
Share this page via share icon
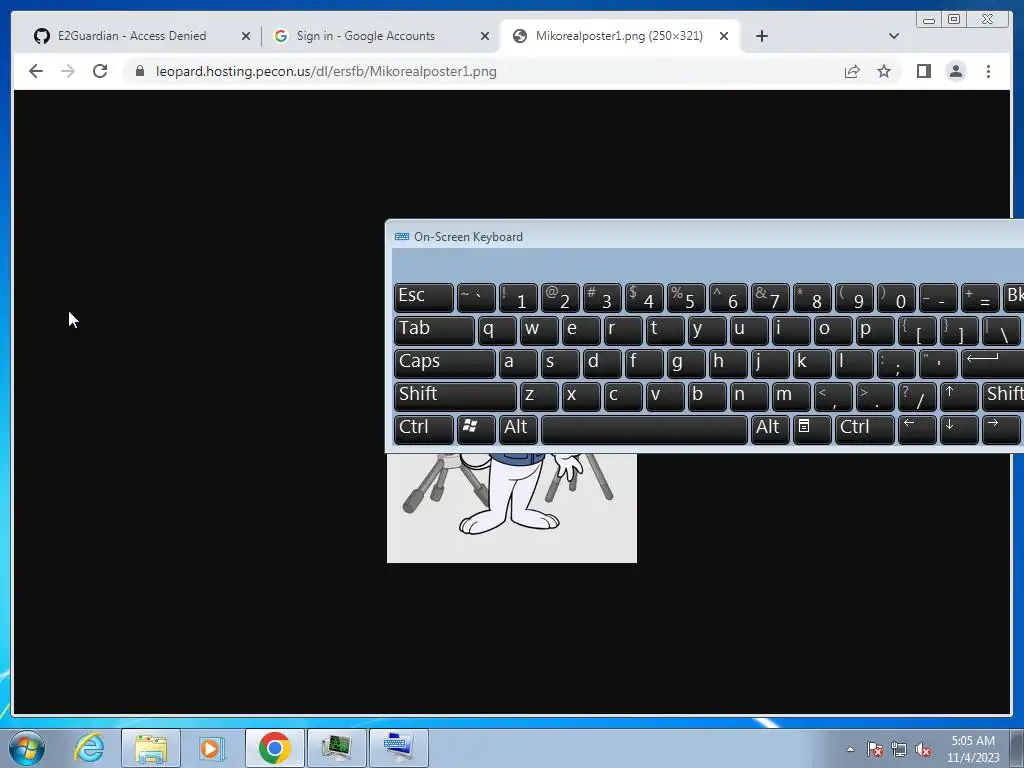coord(852,71)
